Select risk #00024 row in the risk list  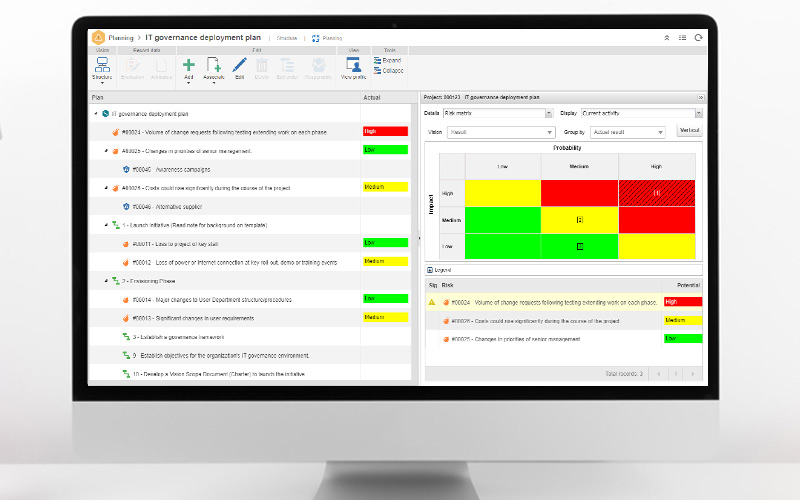tap(550, 301)
